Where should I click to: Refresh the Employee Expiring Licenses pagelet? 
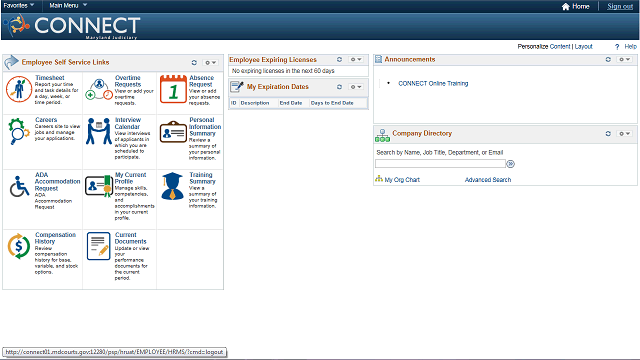click(339, 60)
